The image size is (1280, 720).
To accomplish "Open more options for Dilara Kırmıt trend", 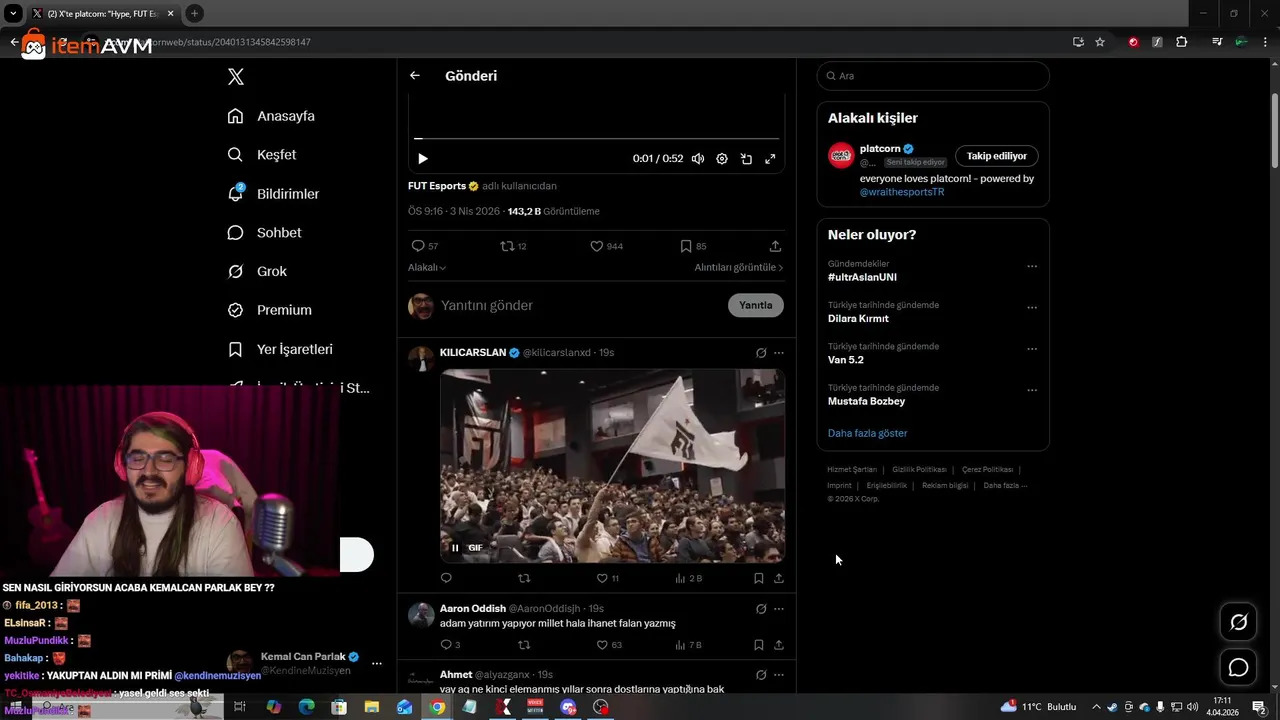I will click(x=1032, y=308).
